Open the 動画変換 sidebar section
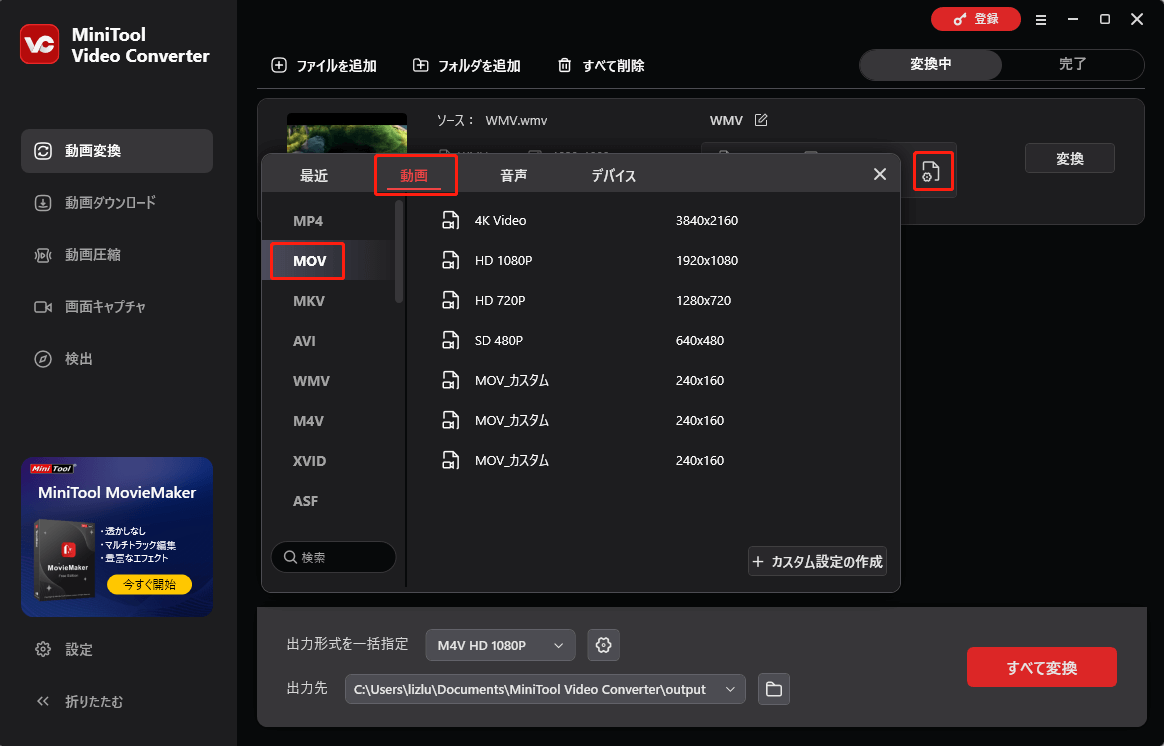This screenshot has height=746, width=1164. pos(117,151)
